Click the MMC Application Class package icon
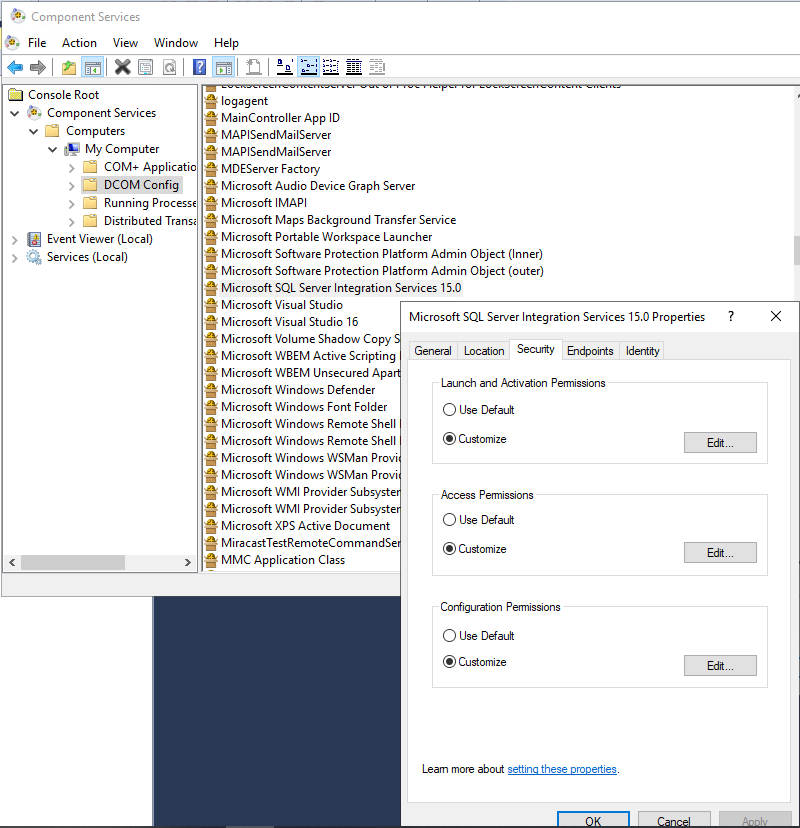 pyautogui.click(x=211, y=560)
